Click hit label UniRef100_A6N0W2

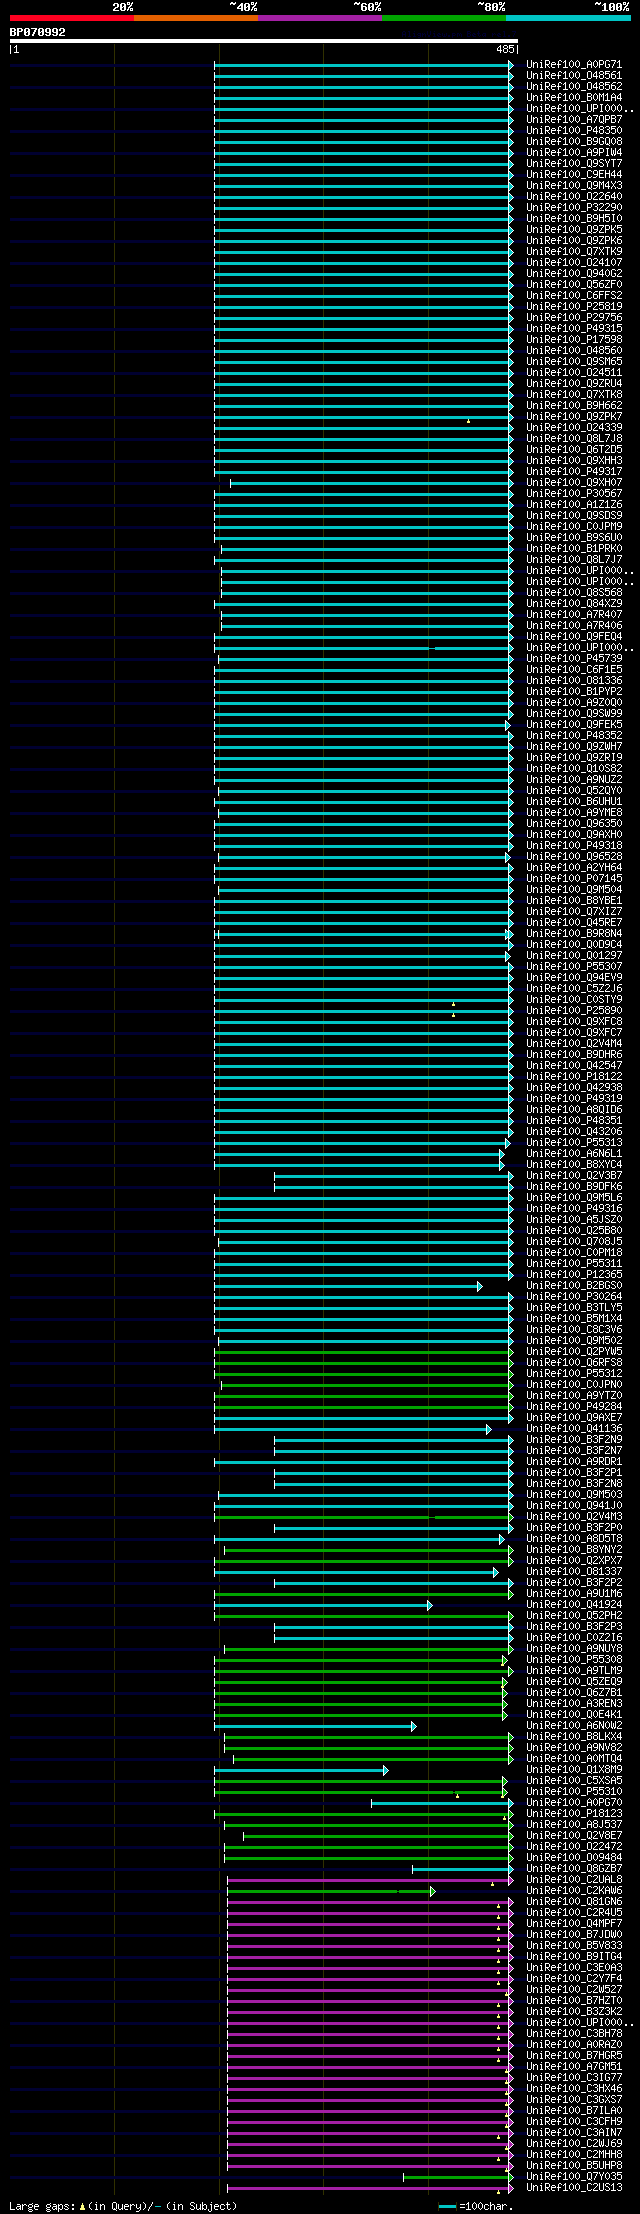point(574,1725)
